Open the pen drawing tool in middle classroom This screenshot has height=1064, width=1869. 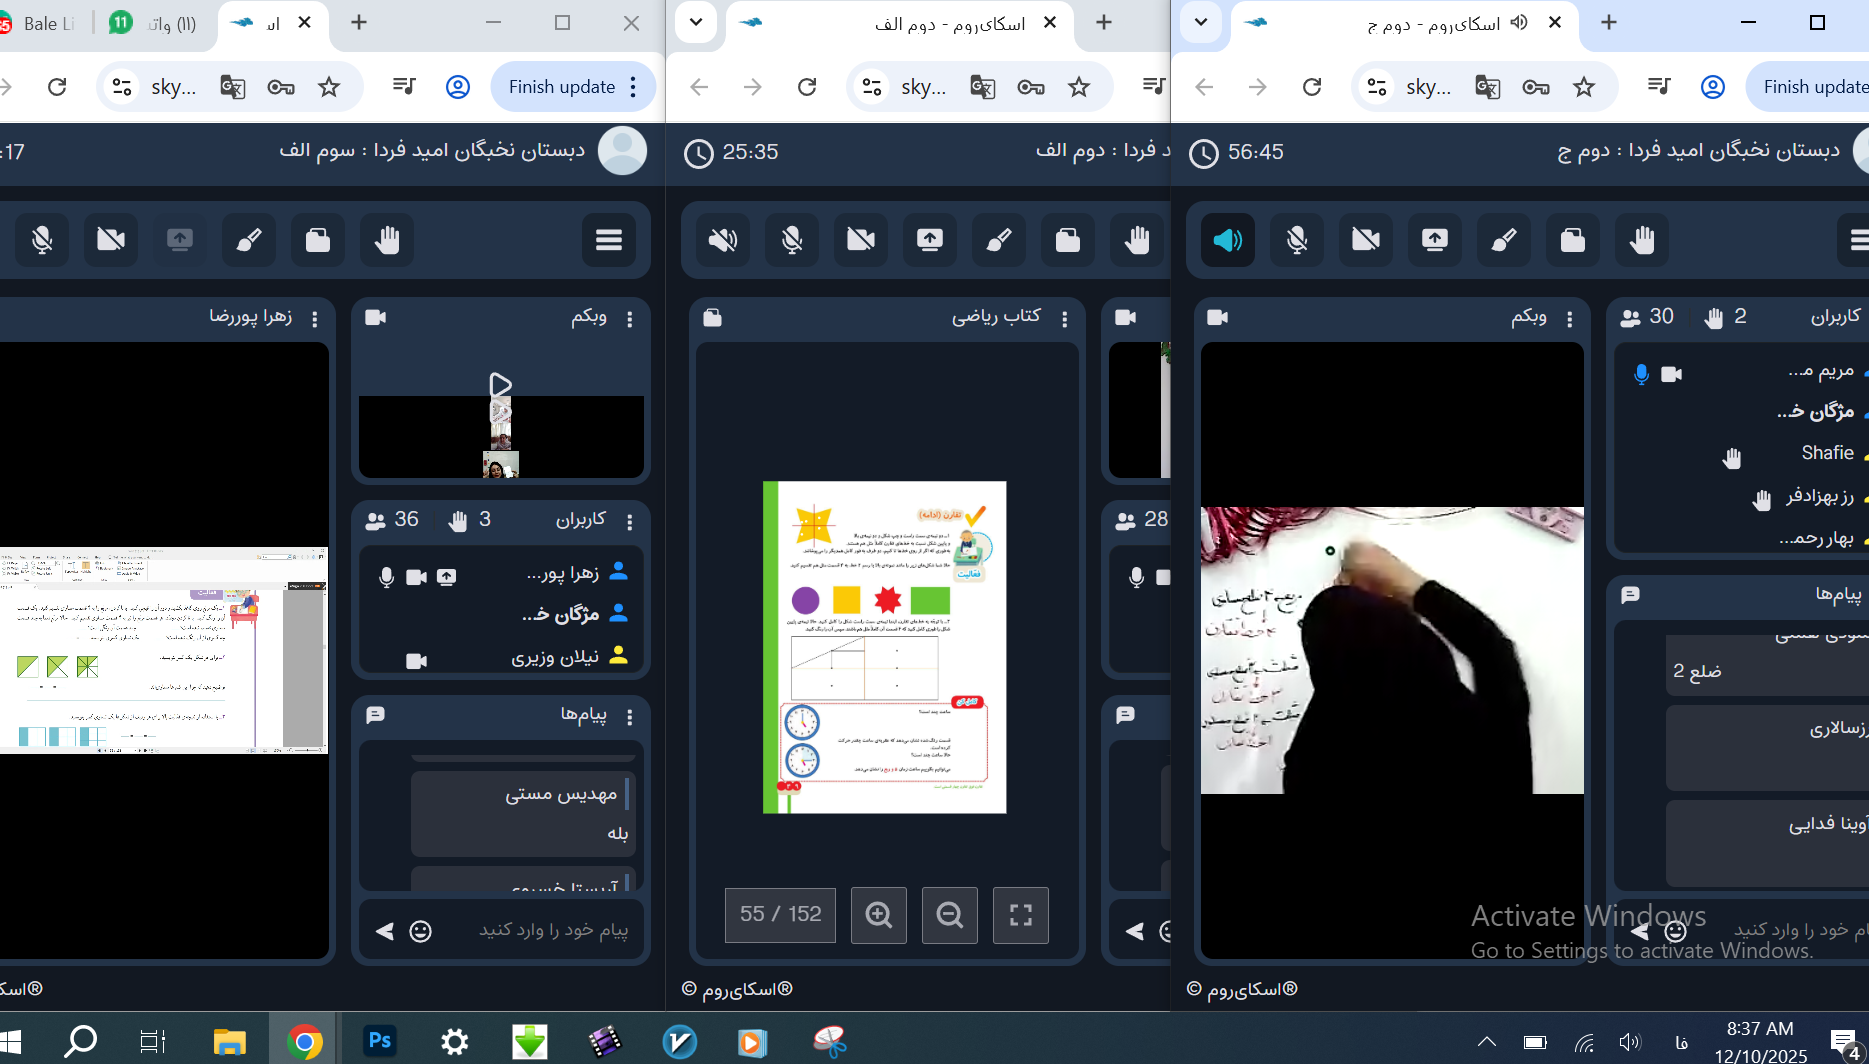point(998,240)
